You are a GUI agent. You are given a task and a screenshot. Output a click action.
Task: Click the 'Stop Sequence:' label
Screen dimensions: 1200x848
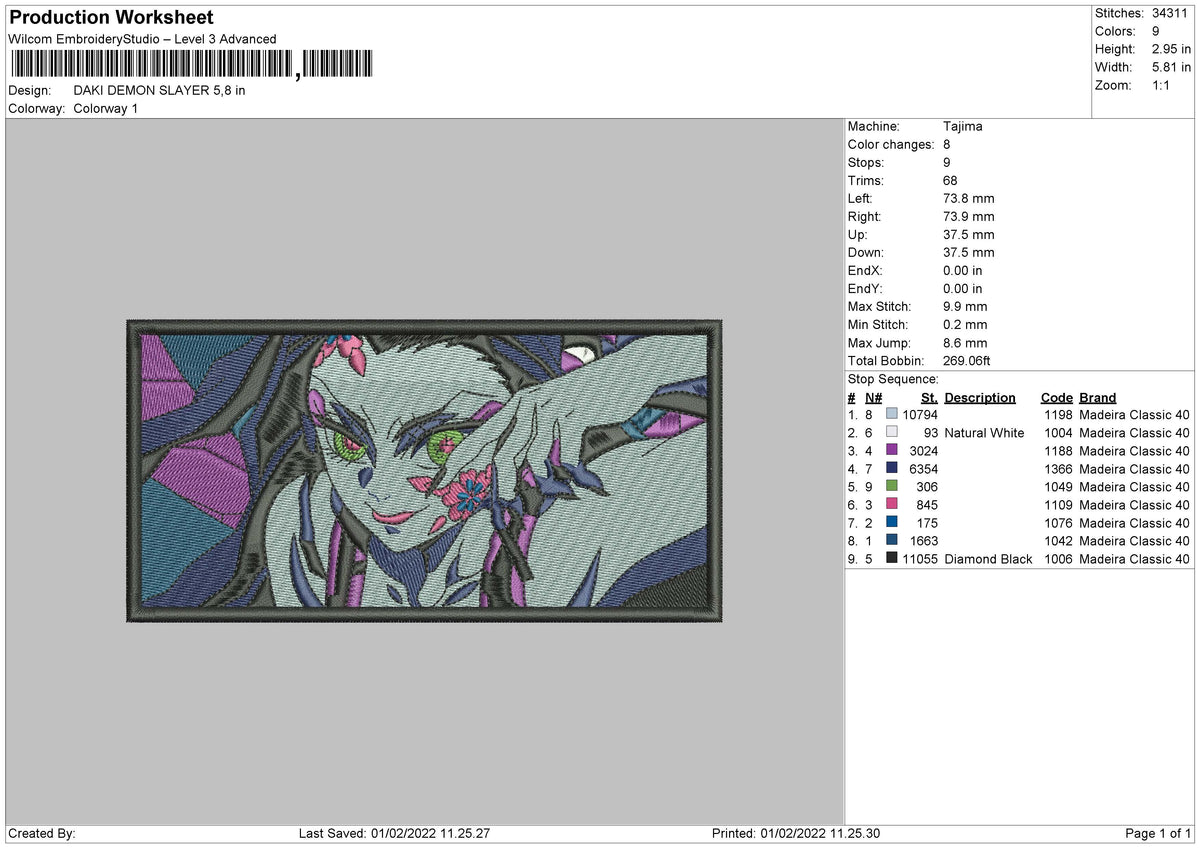[x=893, y=379]
